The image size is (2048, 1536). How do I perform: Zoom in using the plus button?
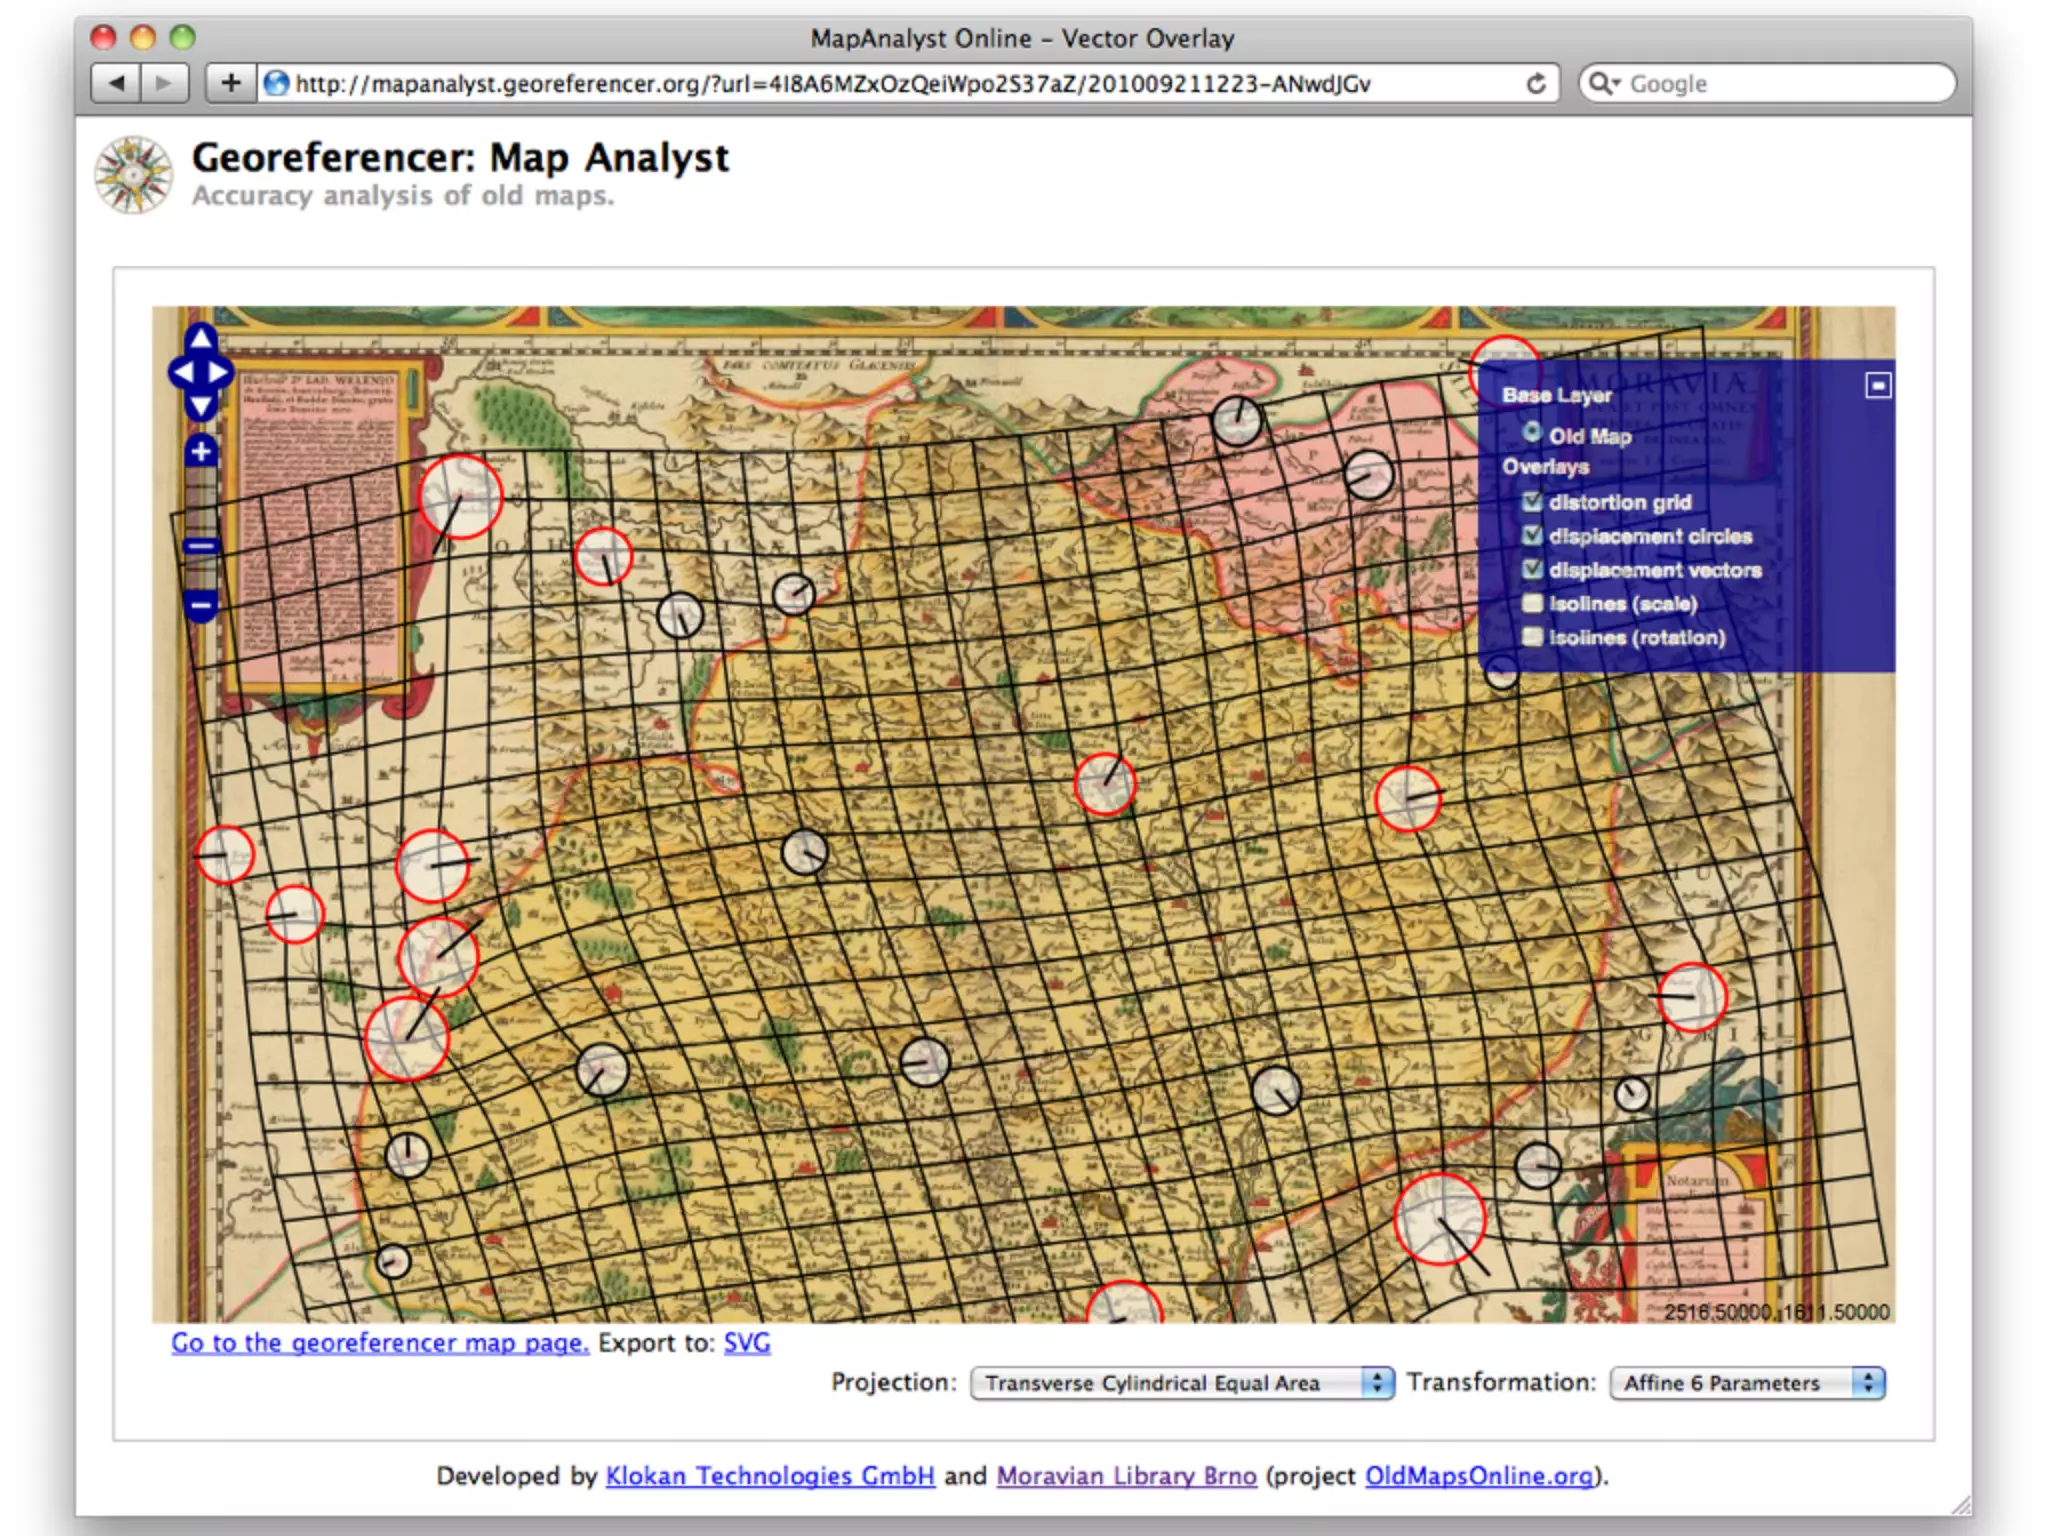pyautogui.click(x=201, y=452)
